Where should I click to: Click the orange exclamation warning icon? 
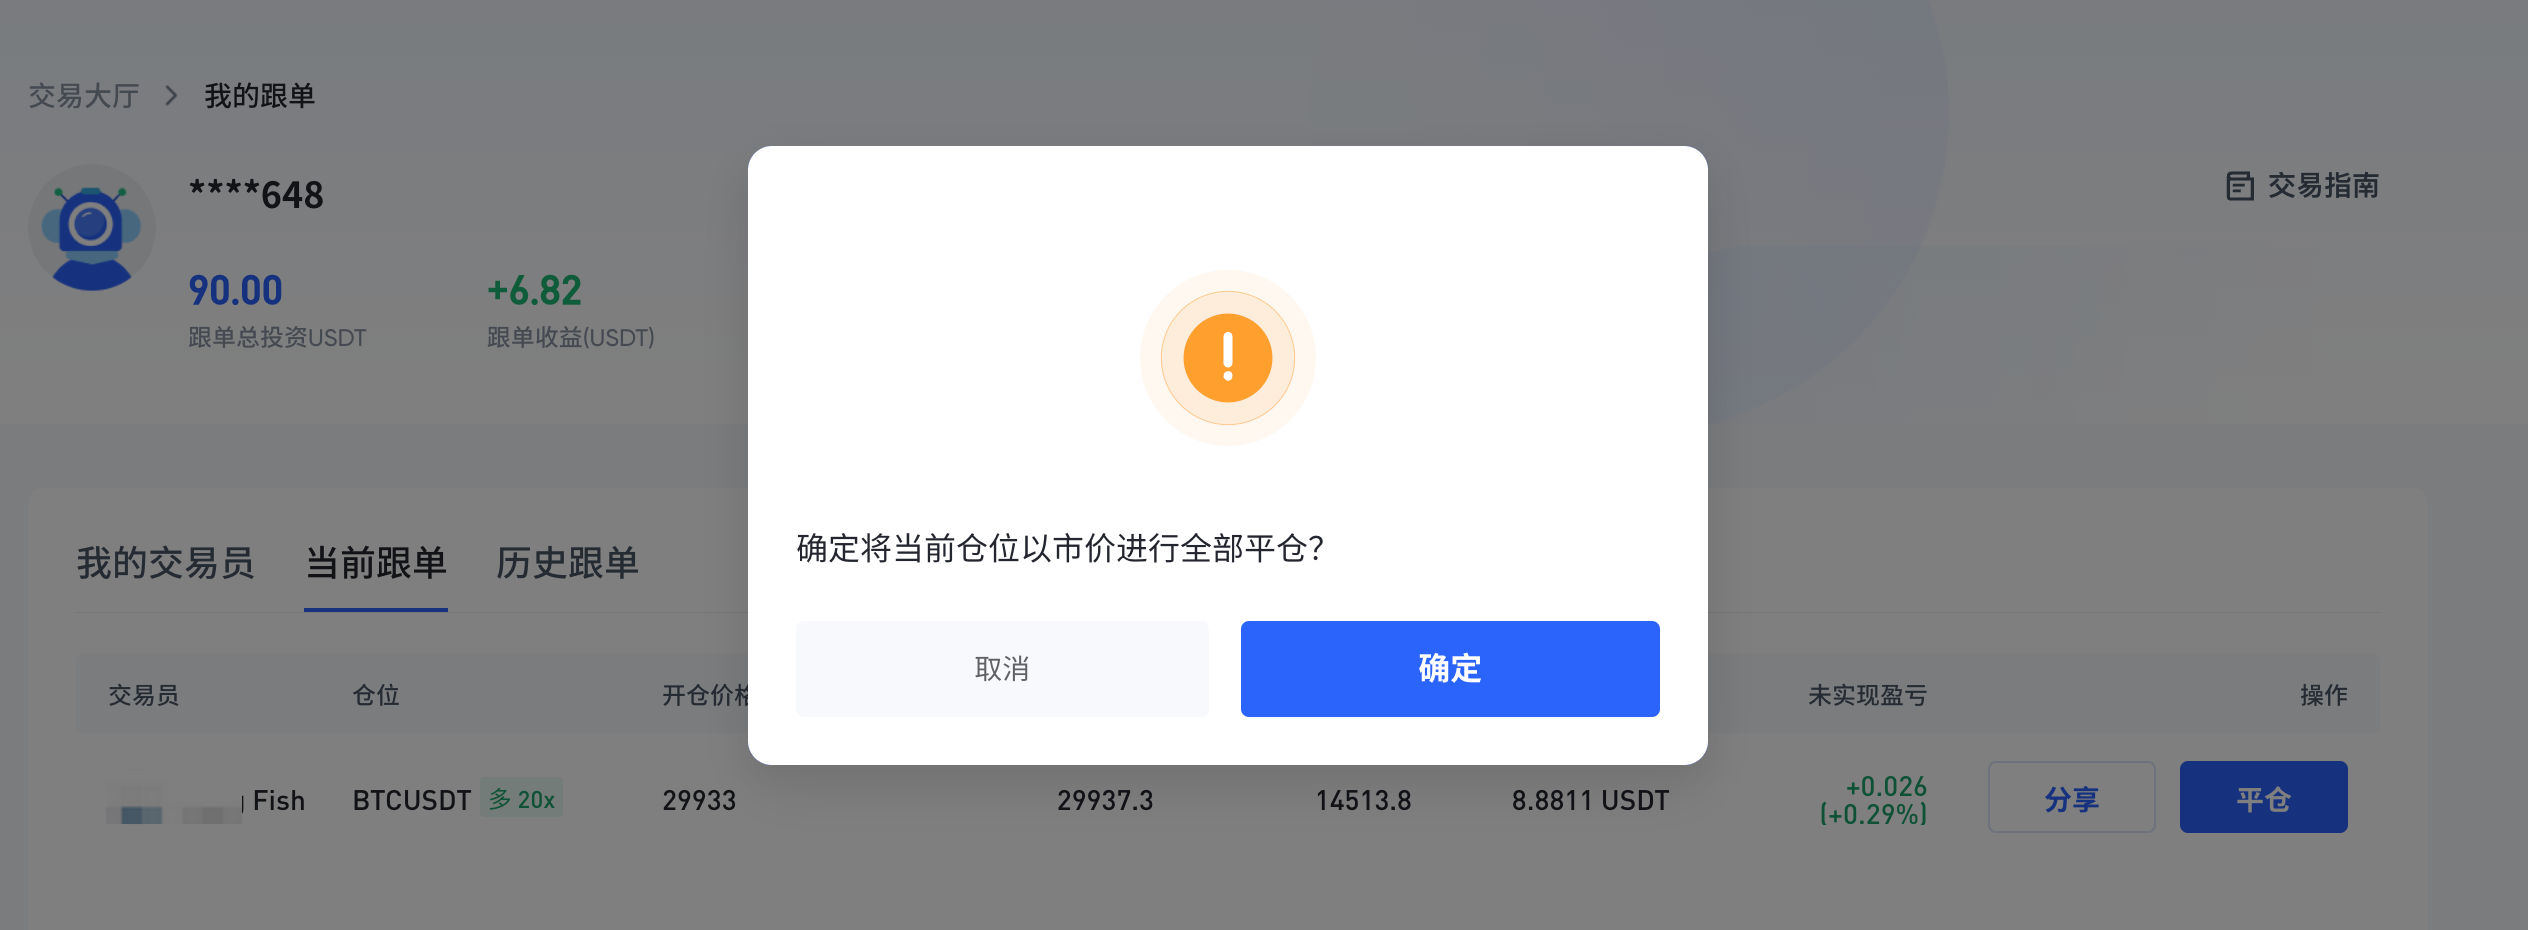click(x=1227, y=358)
